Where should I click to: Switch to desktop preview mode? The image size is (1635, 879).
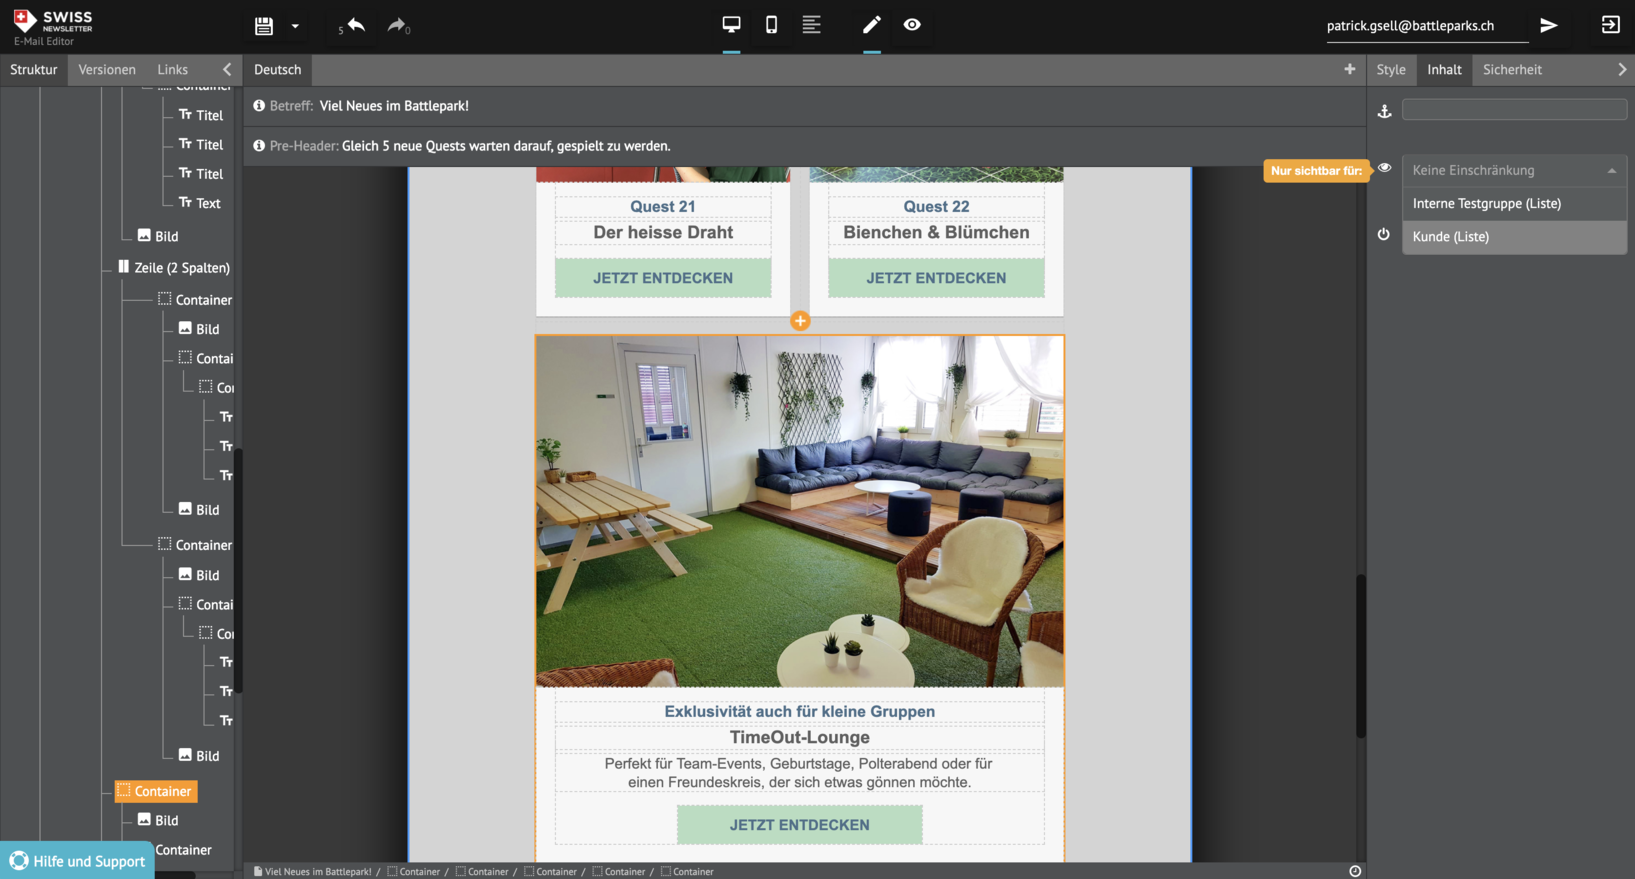pos(731,25)
